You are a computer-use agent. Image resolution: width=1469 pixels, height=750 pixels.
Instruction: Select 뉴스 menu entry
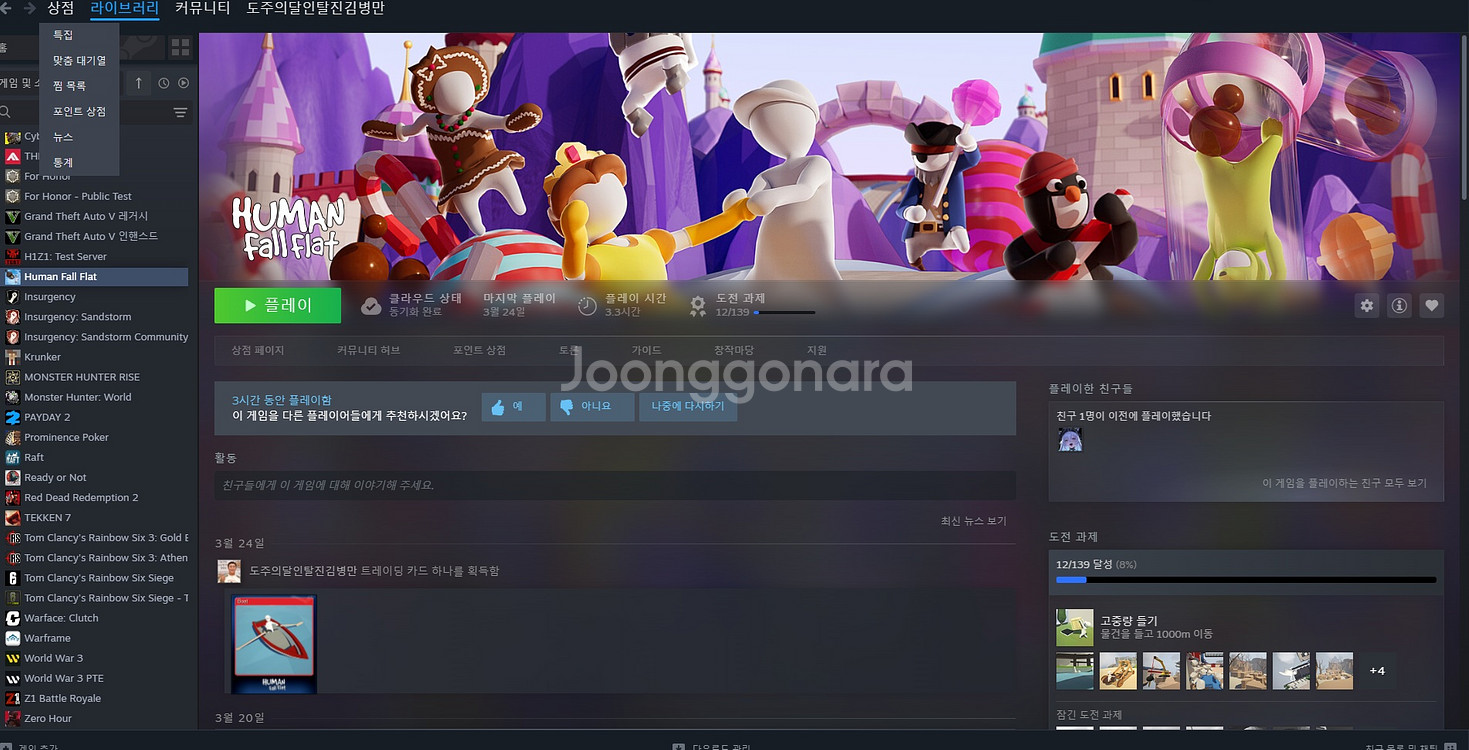pyautogui.click(x=63, y=137)
